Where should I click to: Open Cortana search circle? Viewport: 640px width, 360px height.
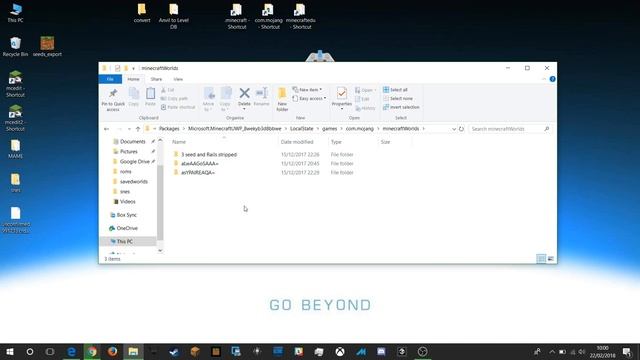pyautogui.click(x=30, y=351)
